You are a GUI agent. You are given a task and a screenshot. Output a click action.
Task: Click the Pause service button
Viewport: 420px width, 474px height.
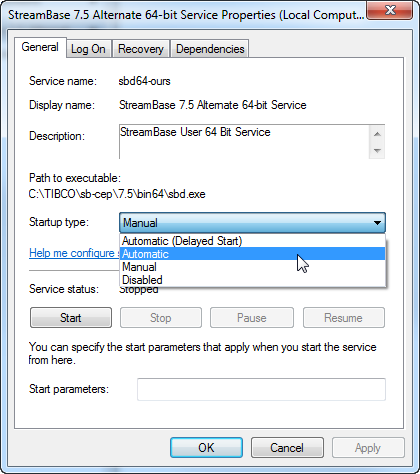[x=252, y=318]
